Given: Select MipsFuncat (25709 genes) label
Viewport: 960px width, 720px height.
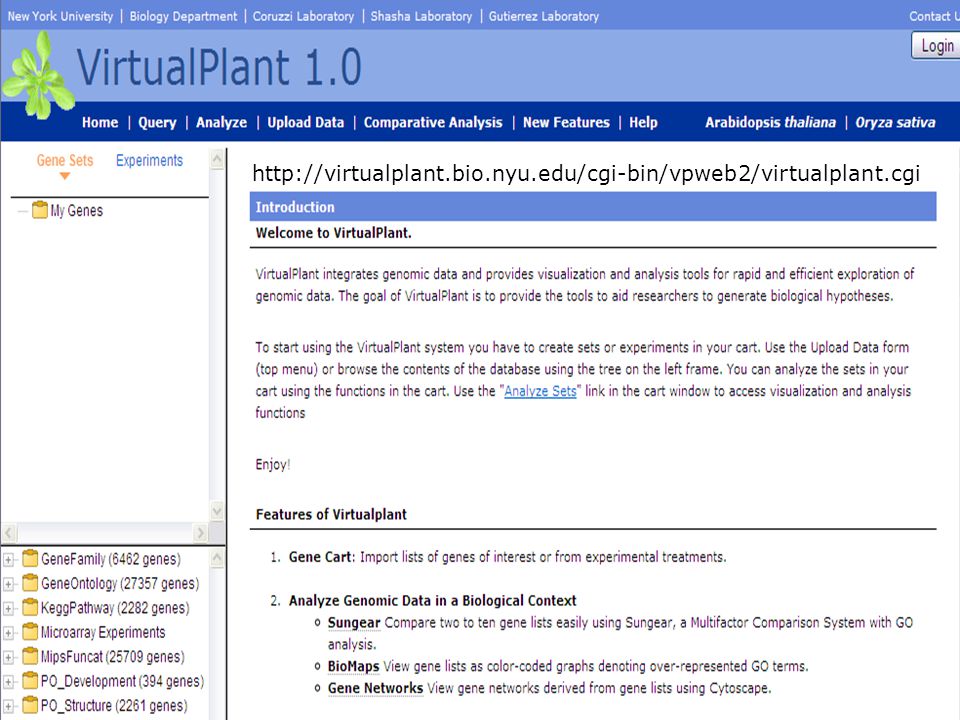Looking at the screenshot, I should 113,657.
